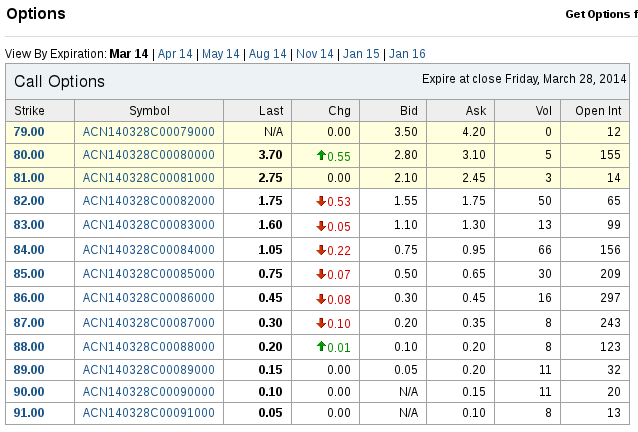Open strike price 79.00 link

[29, 132]
